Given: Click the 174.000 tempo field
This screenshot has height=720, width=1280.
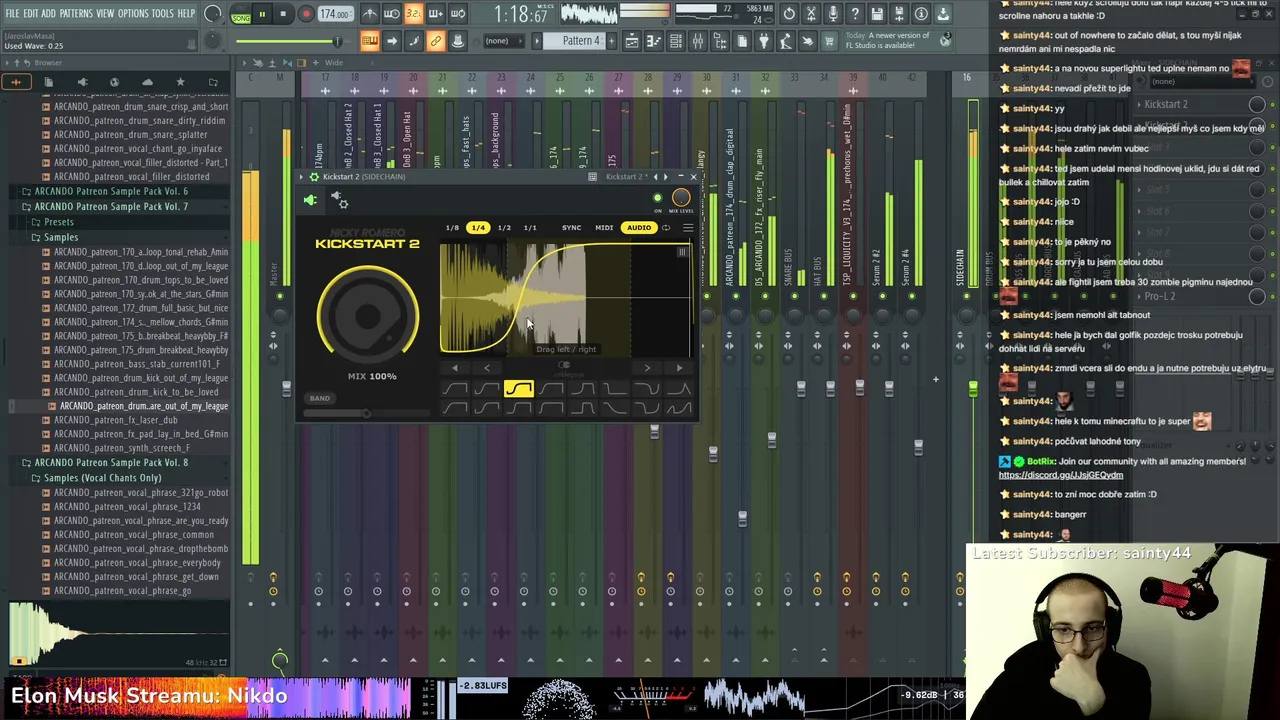Looking at the screenshot, I should point(335,13).
